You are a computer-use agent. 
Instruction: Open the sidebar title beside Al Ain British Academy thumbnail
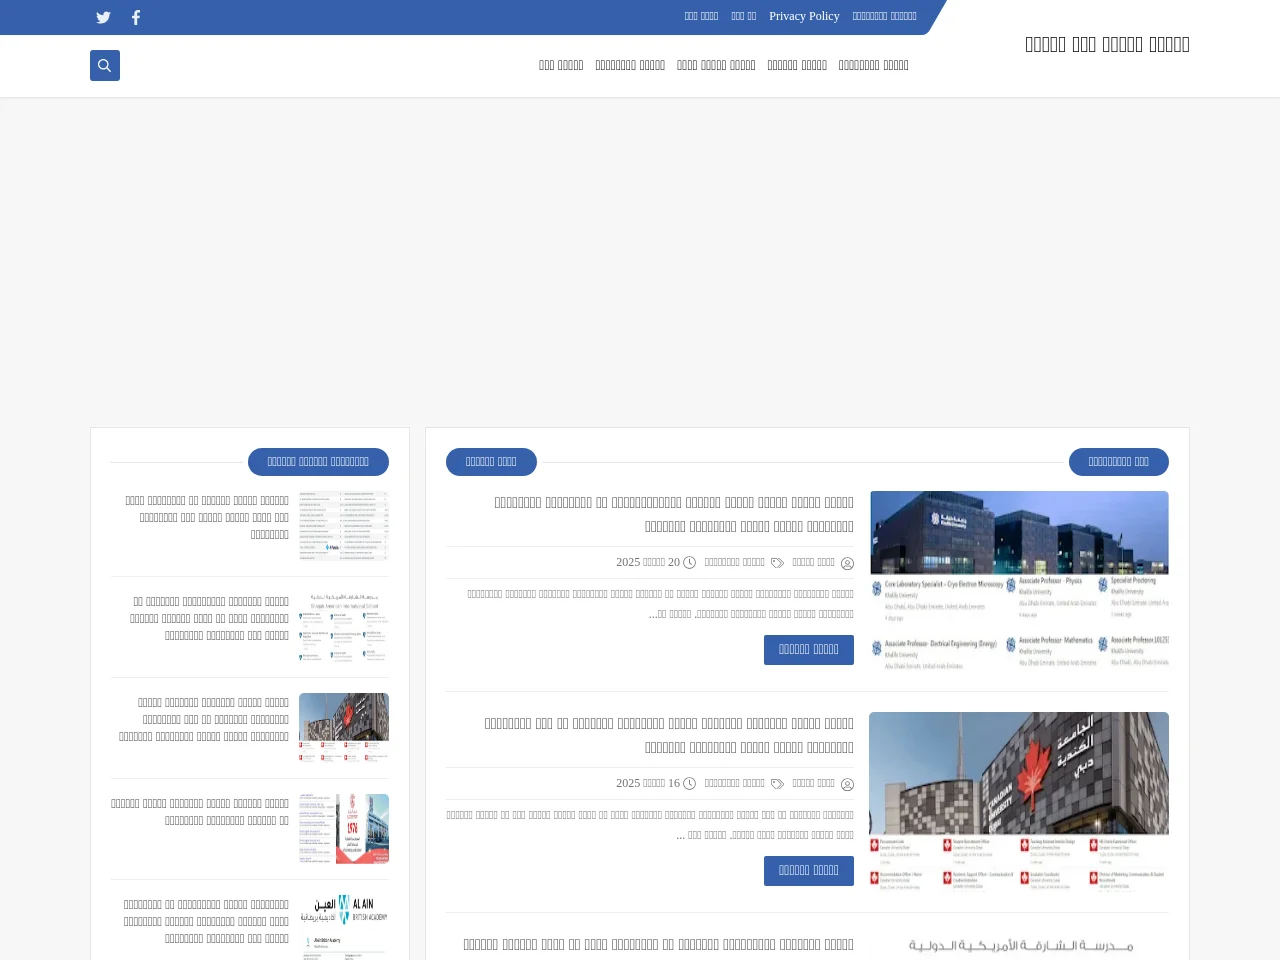[206, 922]
